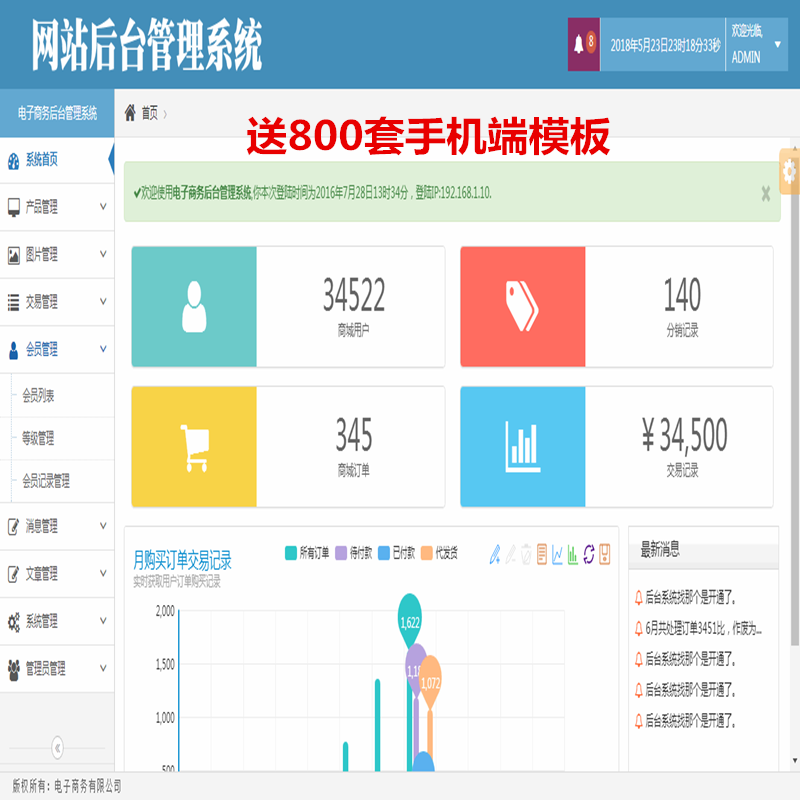The image size is (800, 800).
Task: Toggle the 已付款 legend series
Action: (x=396, y=553)
